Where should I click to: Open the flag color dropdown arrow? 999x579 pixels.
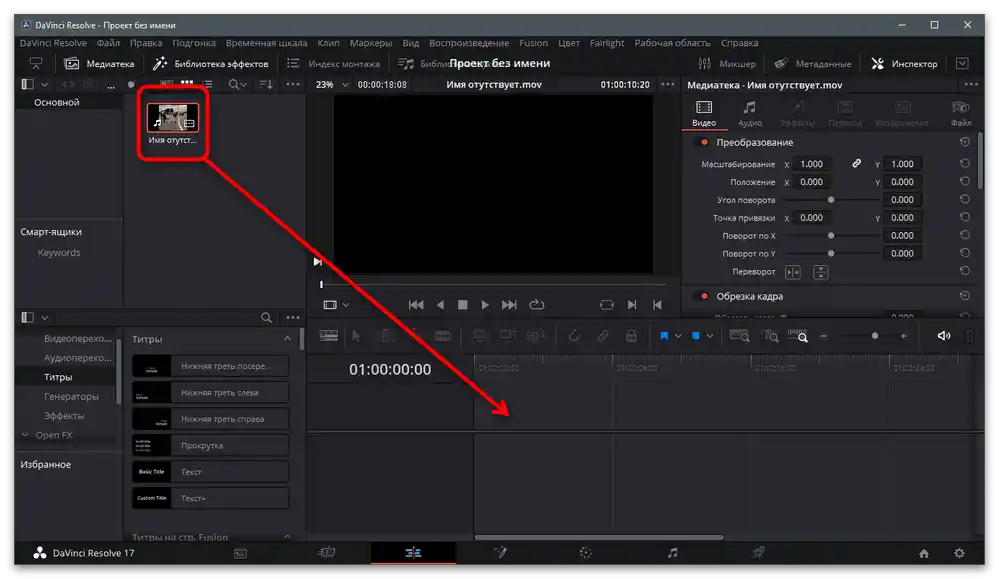(x=678, y=336)
